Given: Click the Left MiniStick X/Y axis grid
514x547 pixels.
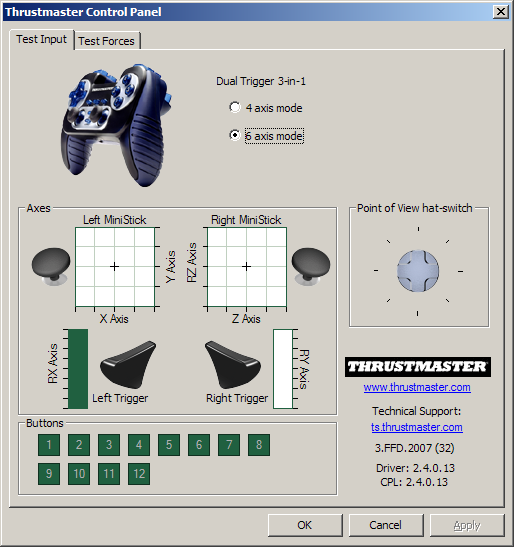Looking at the screenshot, I should 115,267.
